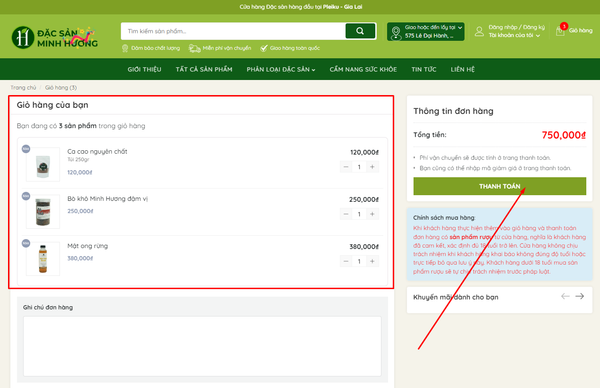Decrease Mật ong rừng quantity
This screenshot has height=388, width=600.
[x=346, y=261]
